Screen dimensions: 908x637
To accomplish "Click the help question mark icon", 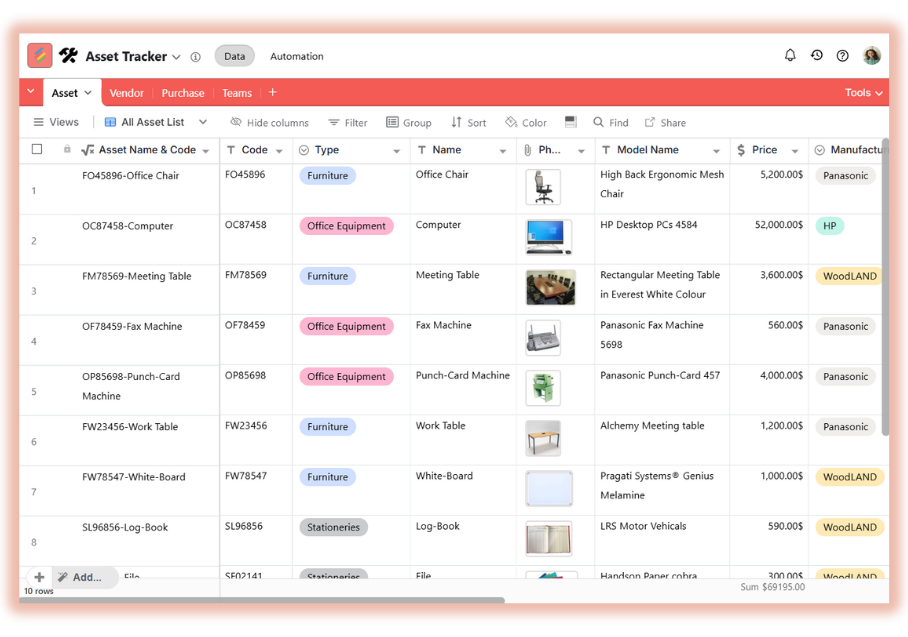I will [842, 56].
